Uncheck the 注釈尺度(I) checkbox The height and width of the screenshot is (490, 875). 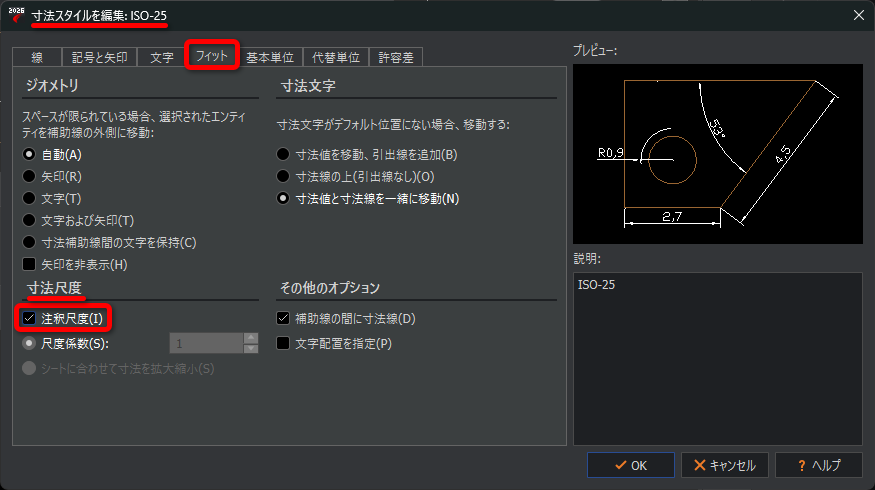(30, 319)
